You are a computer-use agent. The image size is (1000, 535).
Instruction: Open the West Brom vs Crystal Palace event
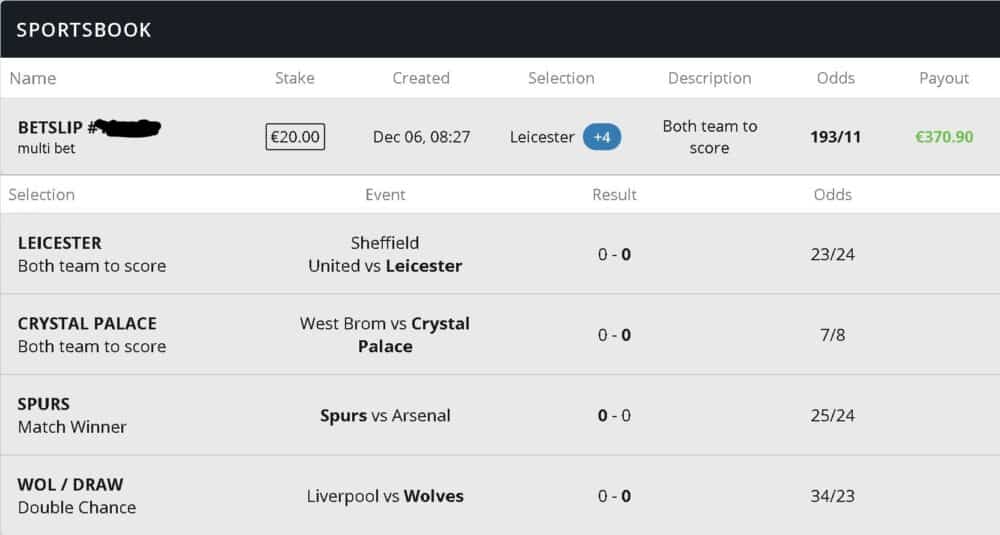click(385, 335)
